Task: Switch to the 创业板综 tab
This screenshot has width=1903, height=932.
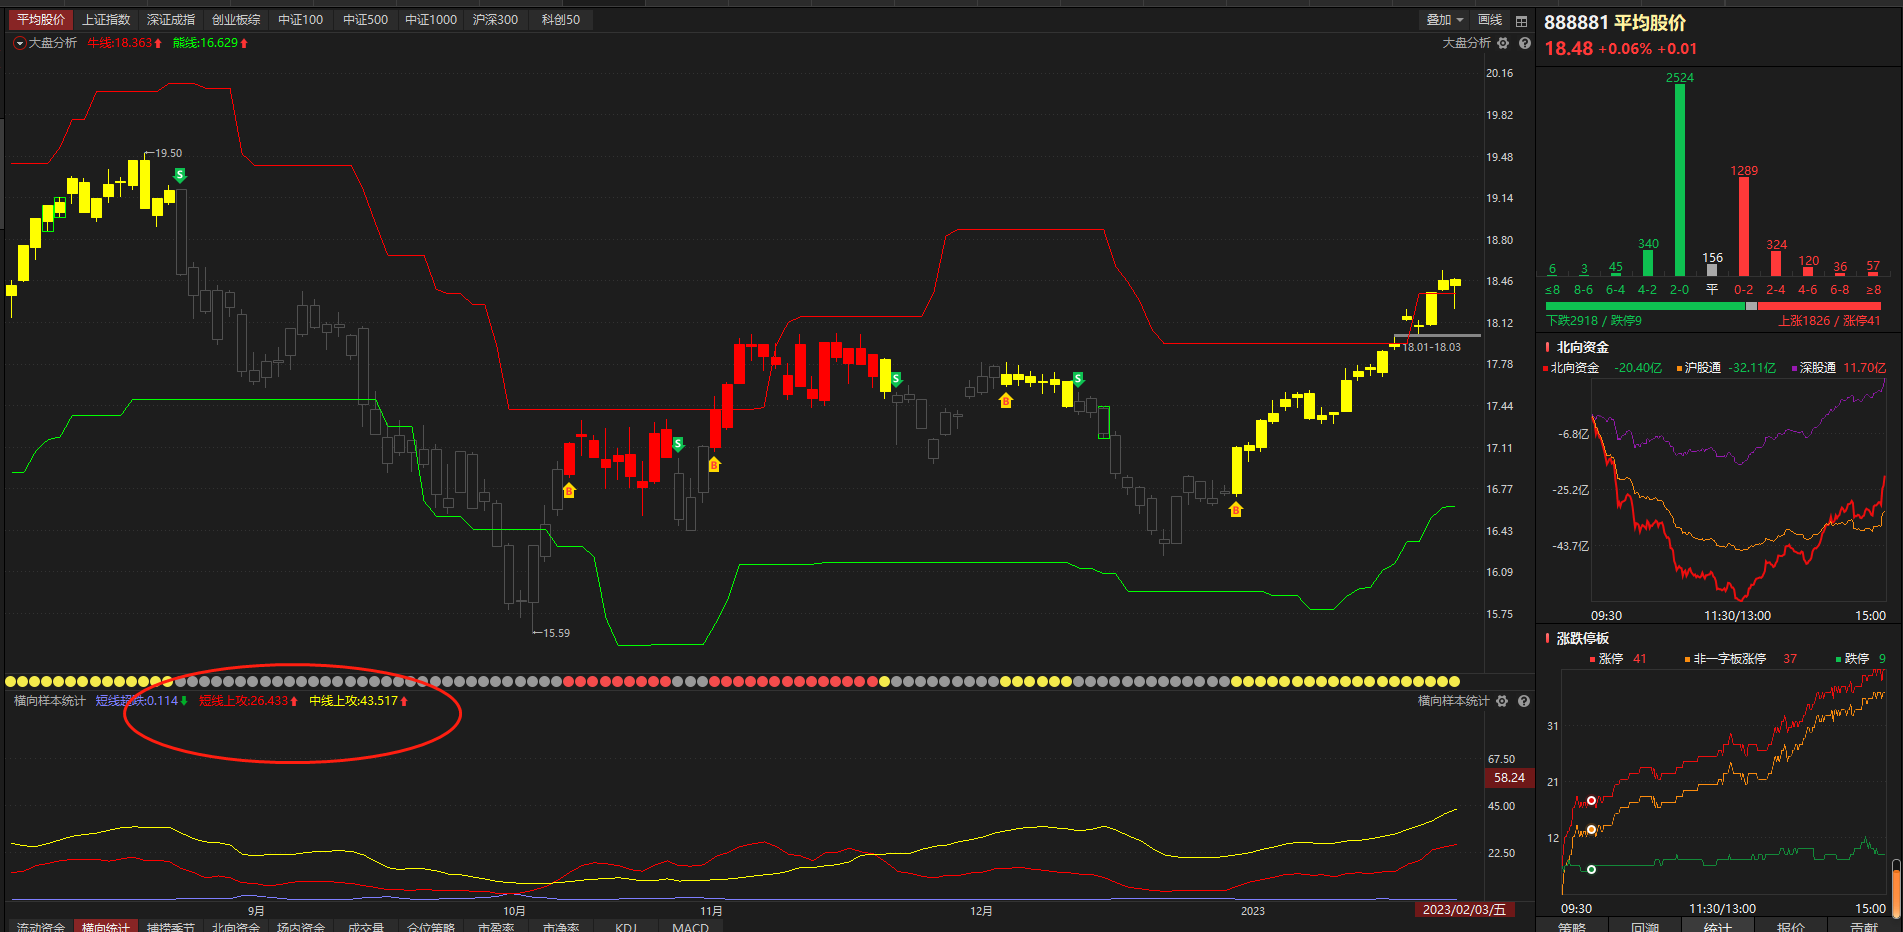Action: pyautogui.click(x=236, y=20)
